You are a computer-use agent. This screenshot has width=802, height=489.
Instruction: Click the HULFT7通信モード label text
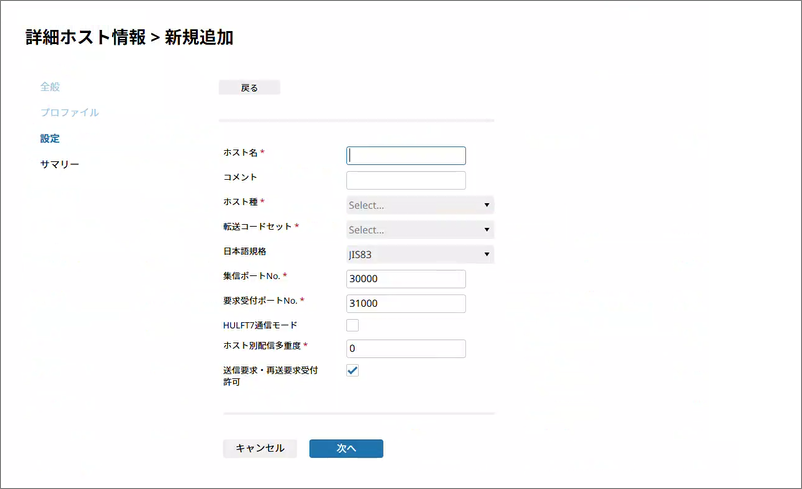coord(260,325)
